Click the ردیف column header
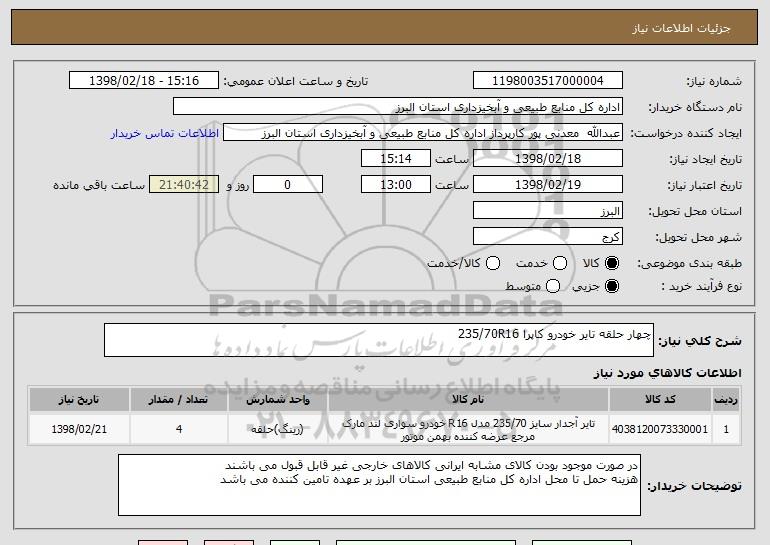Viewport: 770px width, 545px height. tap(726, 399)
